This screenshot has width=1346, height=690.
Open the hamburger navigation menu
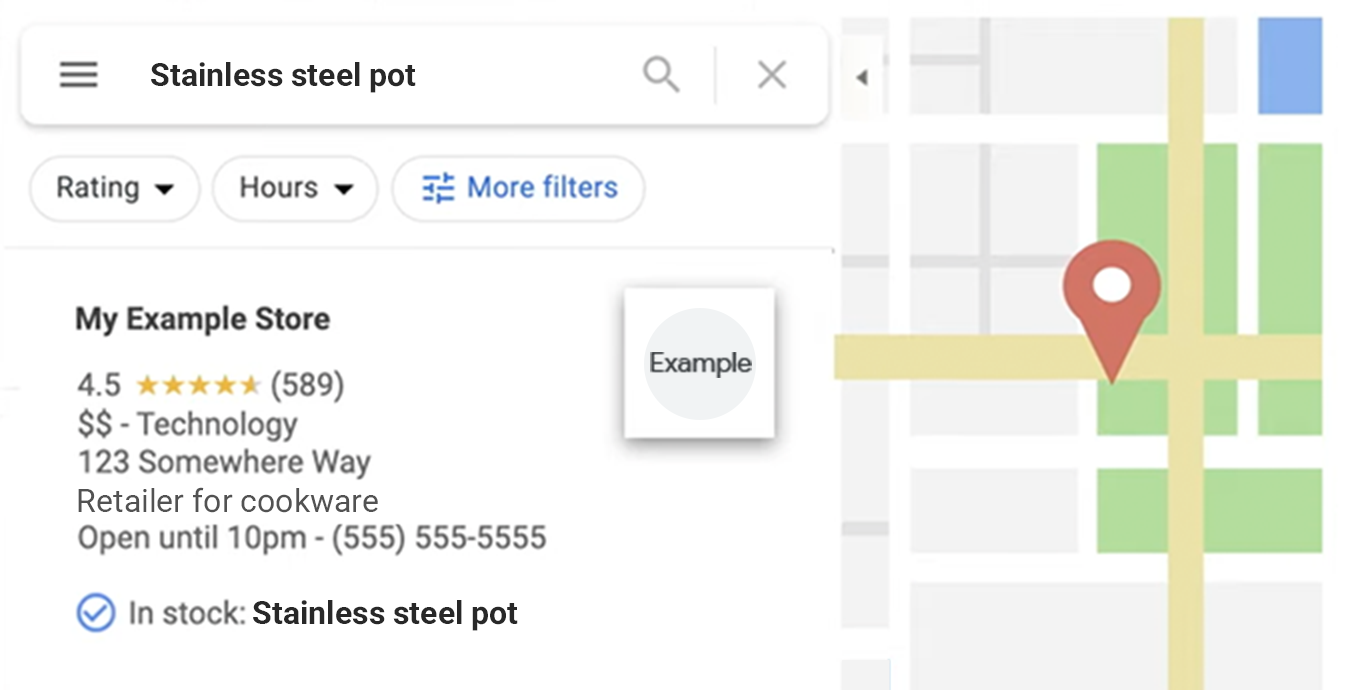pos(79,74)
